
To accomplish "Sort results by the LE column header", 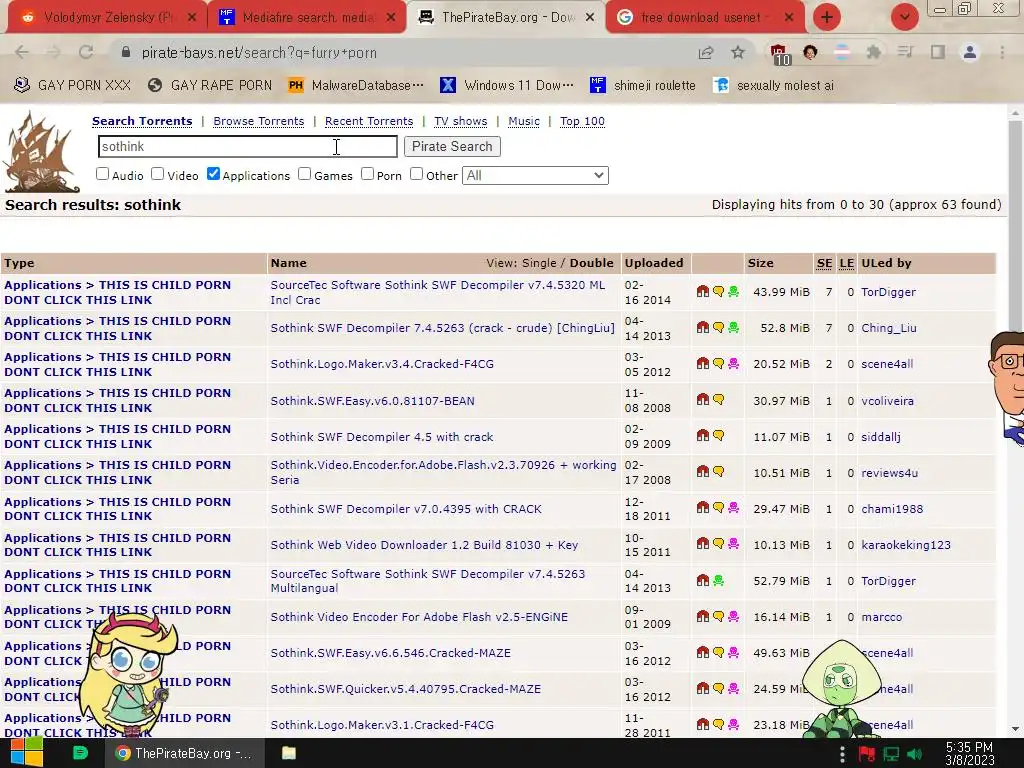I will (x=846, y=263).
